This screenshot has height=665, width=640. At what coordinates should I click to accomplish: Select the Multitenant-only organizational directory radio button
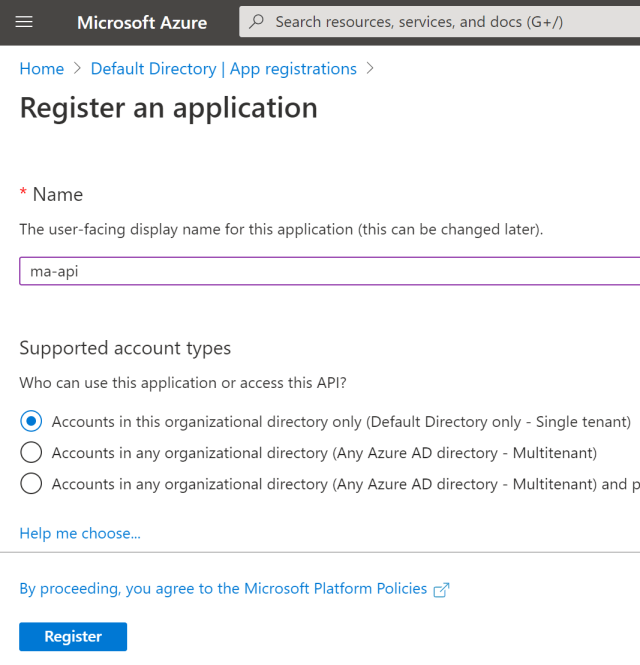31,453
